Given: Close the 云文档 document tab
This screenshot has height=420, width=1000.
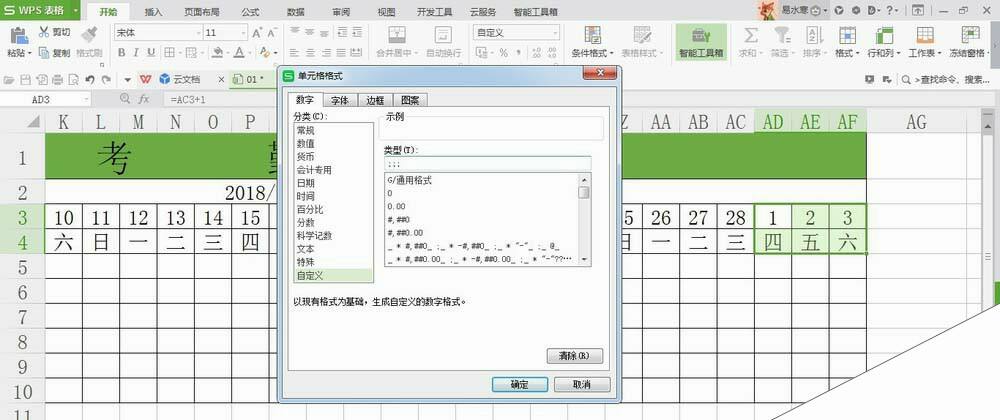Looking at the screenshot, I should click(221, 80).
